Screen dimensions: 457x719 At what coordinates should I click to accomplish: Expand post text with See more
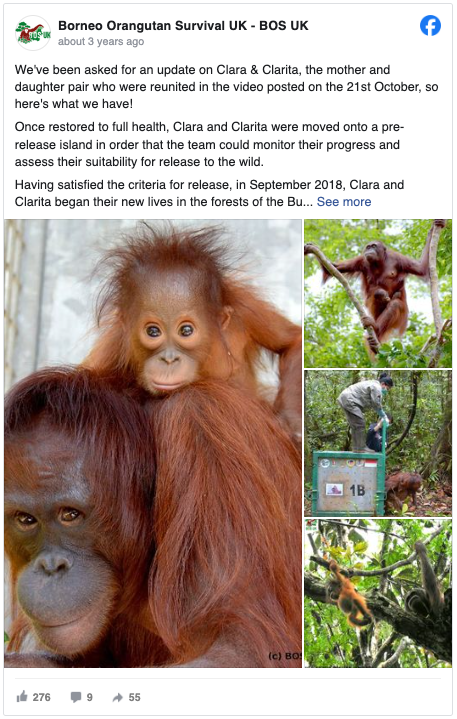pyautogui.click(x=344, y=202)
